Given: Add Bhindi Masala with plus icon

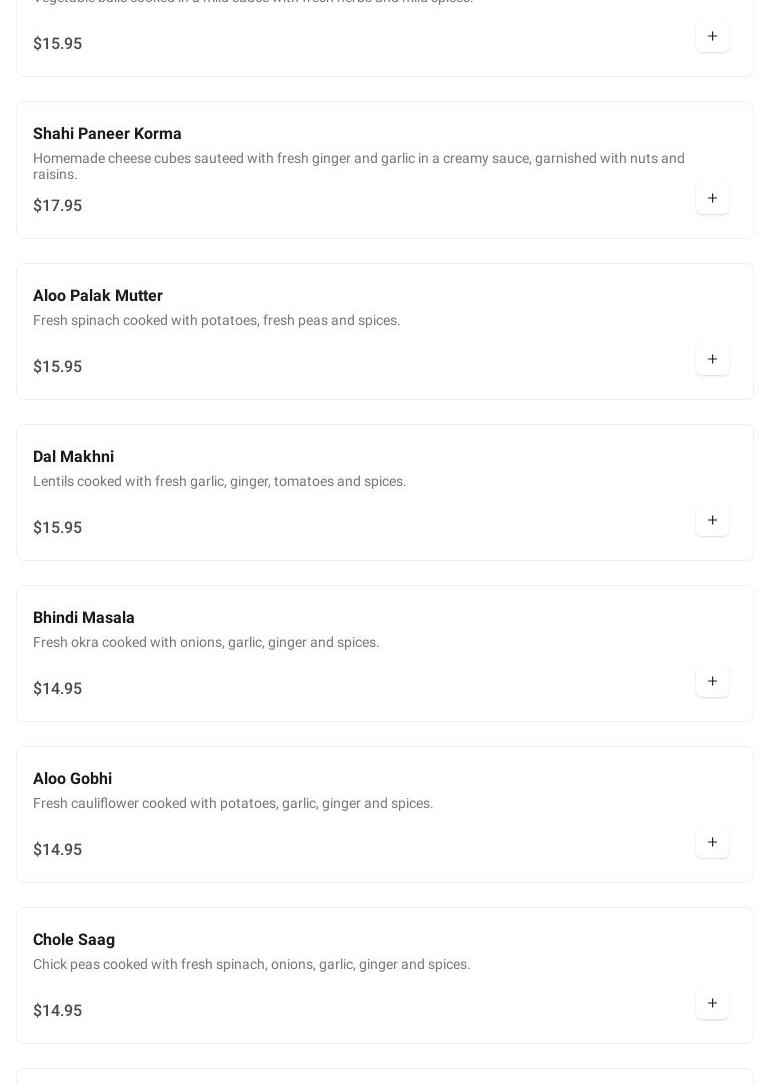Looking at the screenshot, I should click(x=712, y=681).
